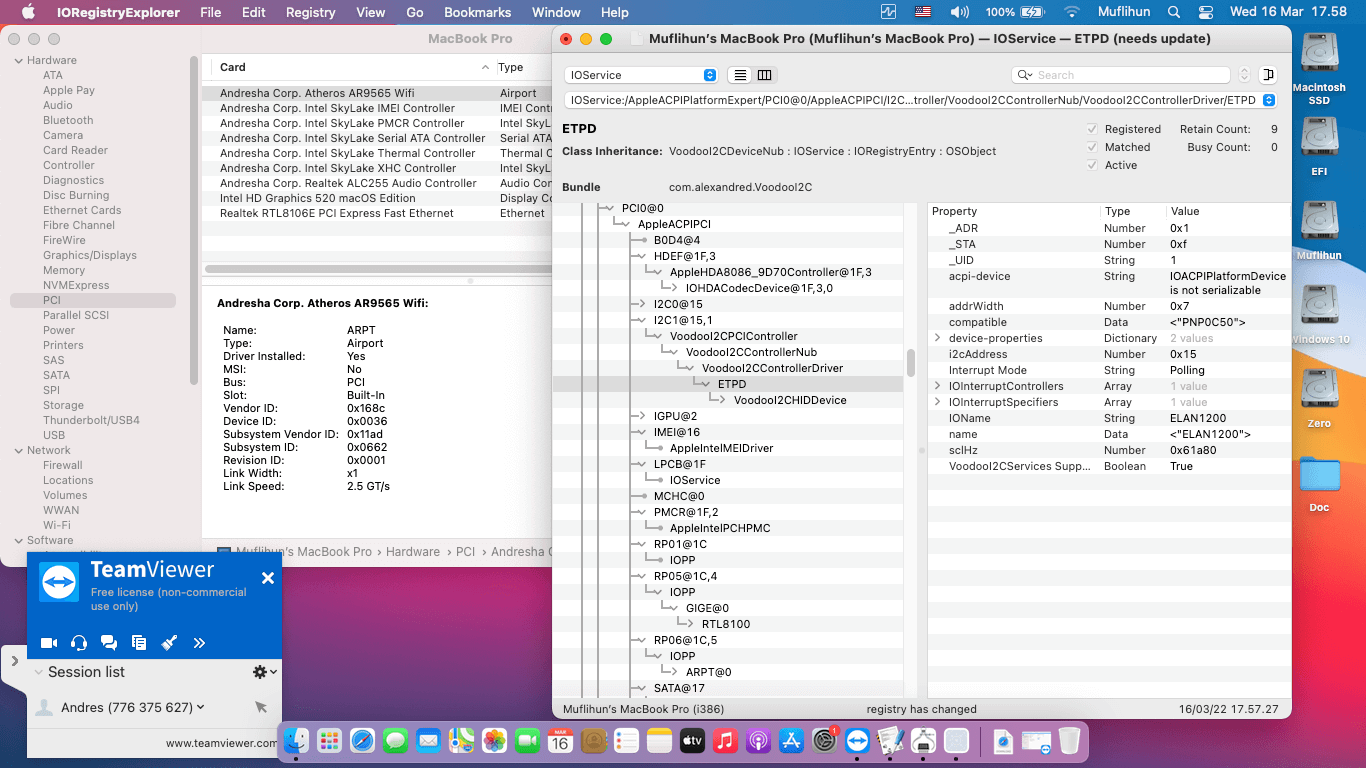Open the Go menu
The height and width of the screenshot is (768, 1366).
pyautogui.click(x=415, y=12)
